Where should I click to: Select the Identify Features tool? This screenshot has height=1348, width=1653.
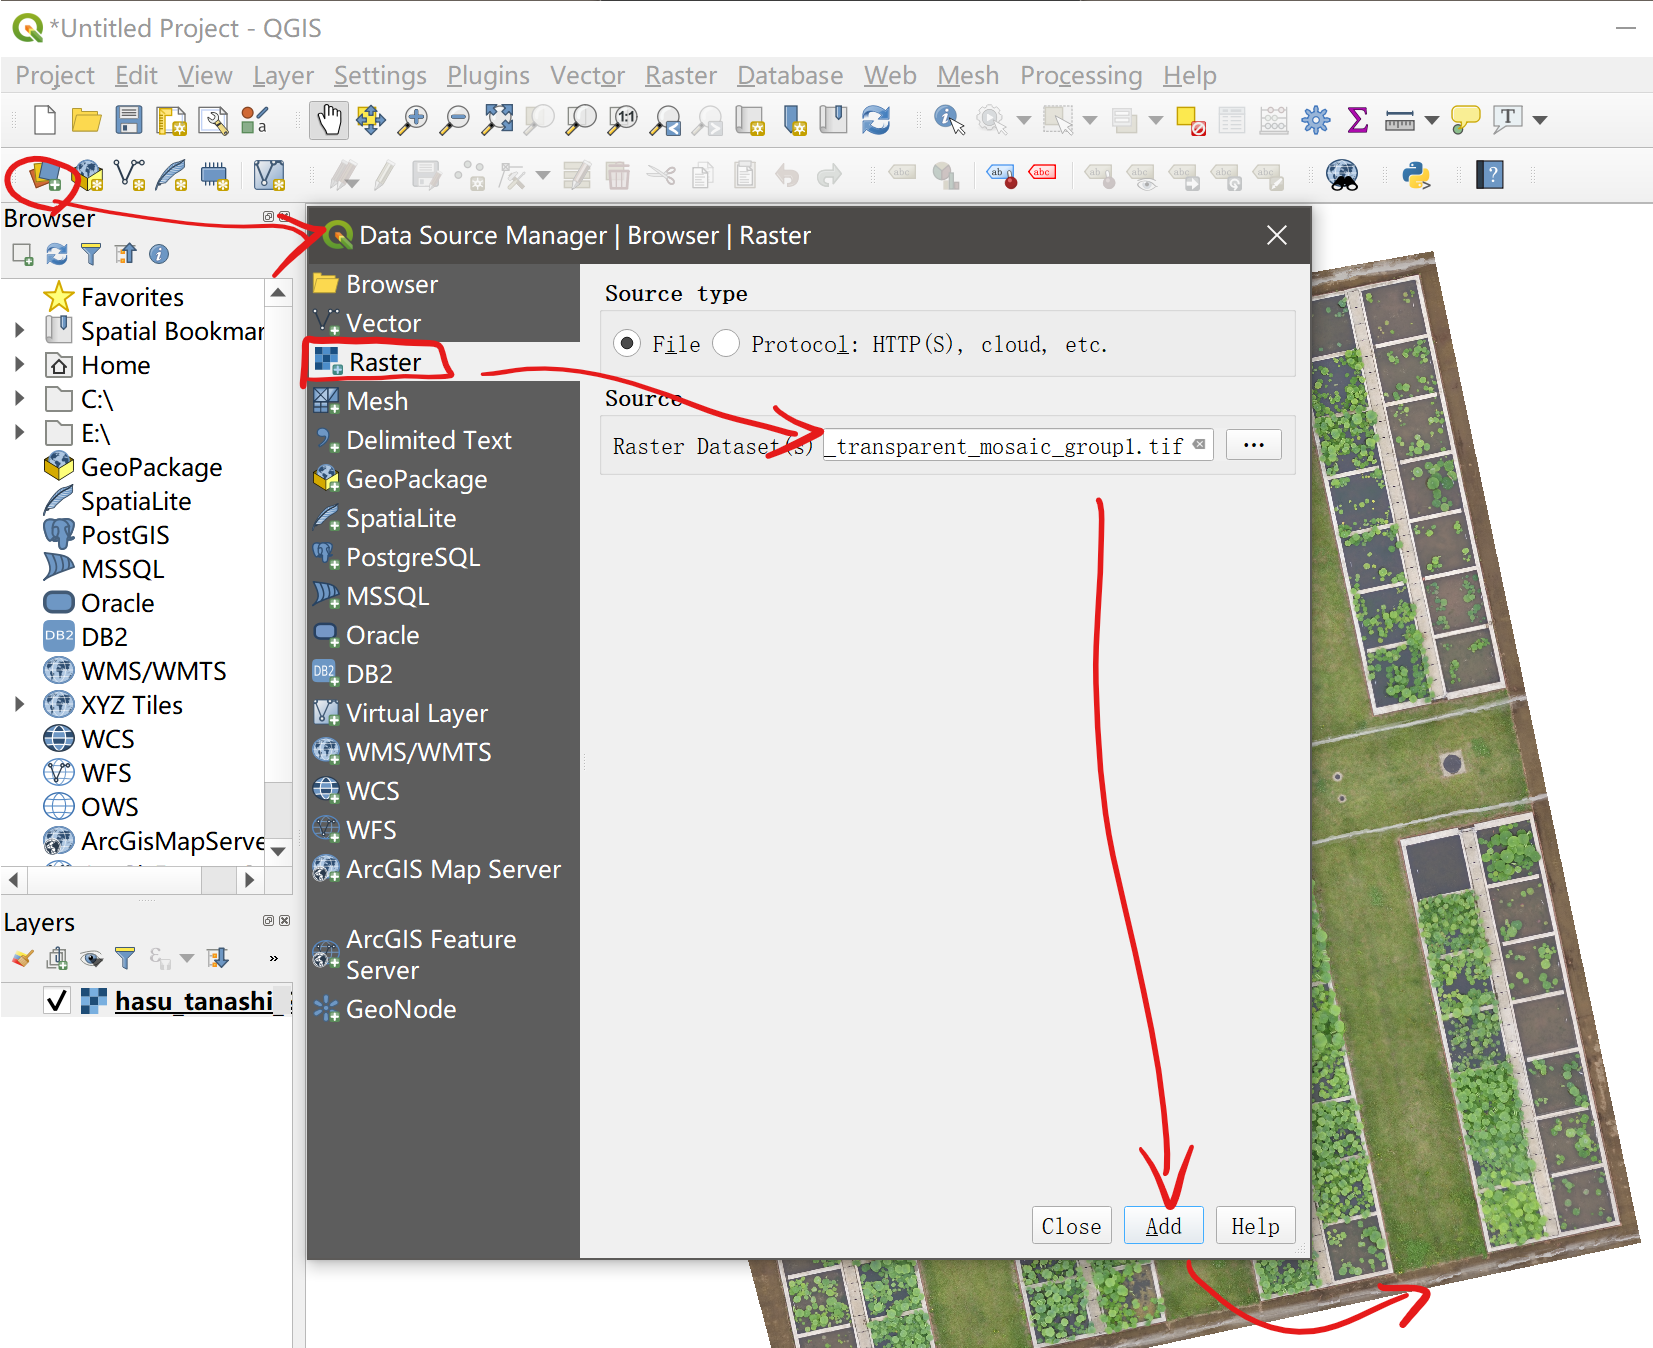coord(948,120)
